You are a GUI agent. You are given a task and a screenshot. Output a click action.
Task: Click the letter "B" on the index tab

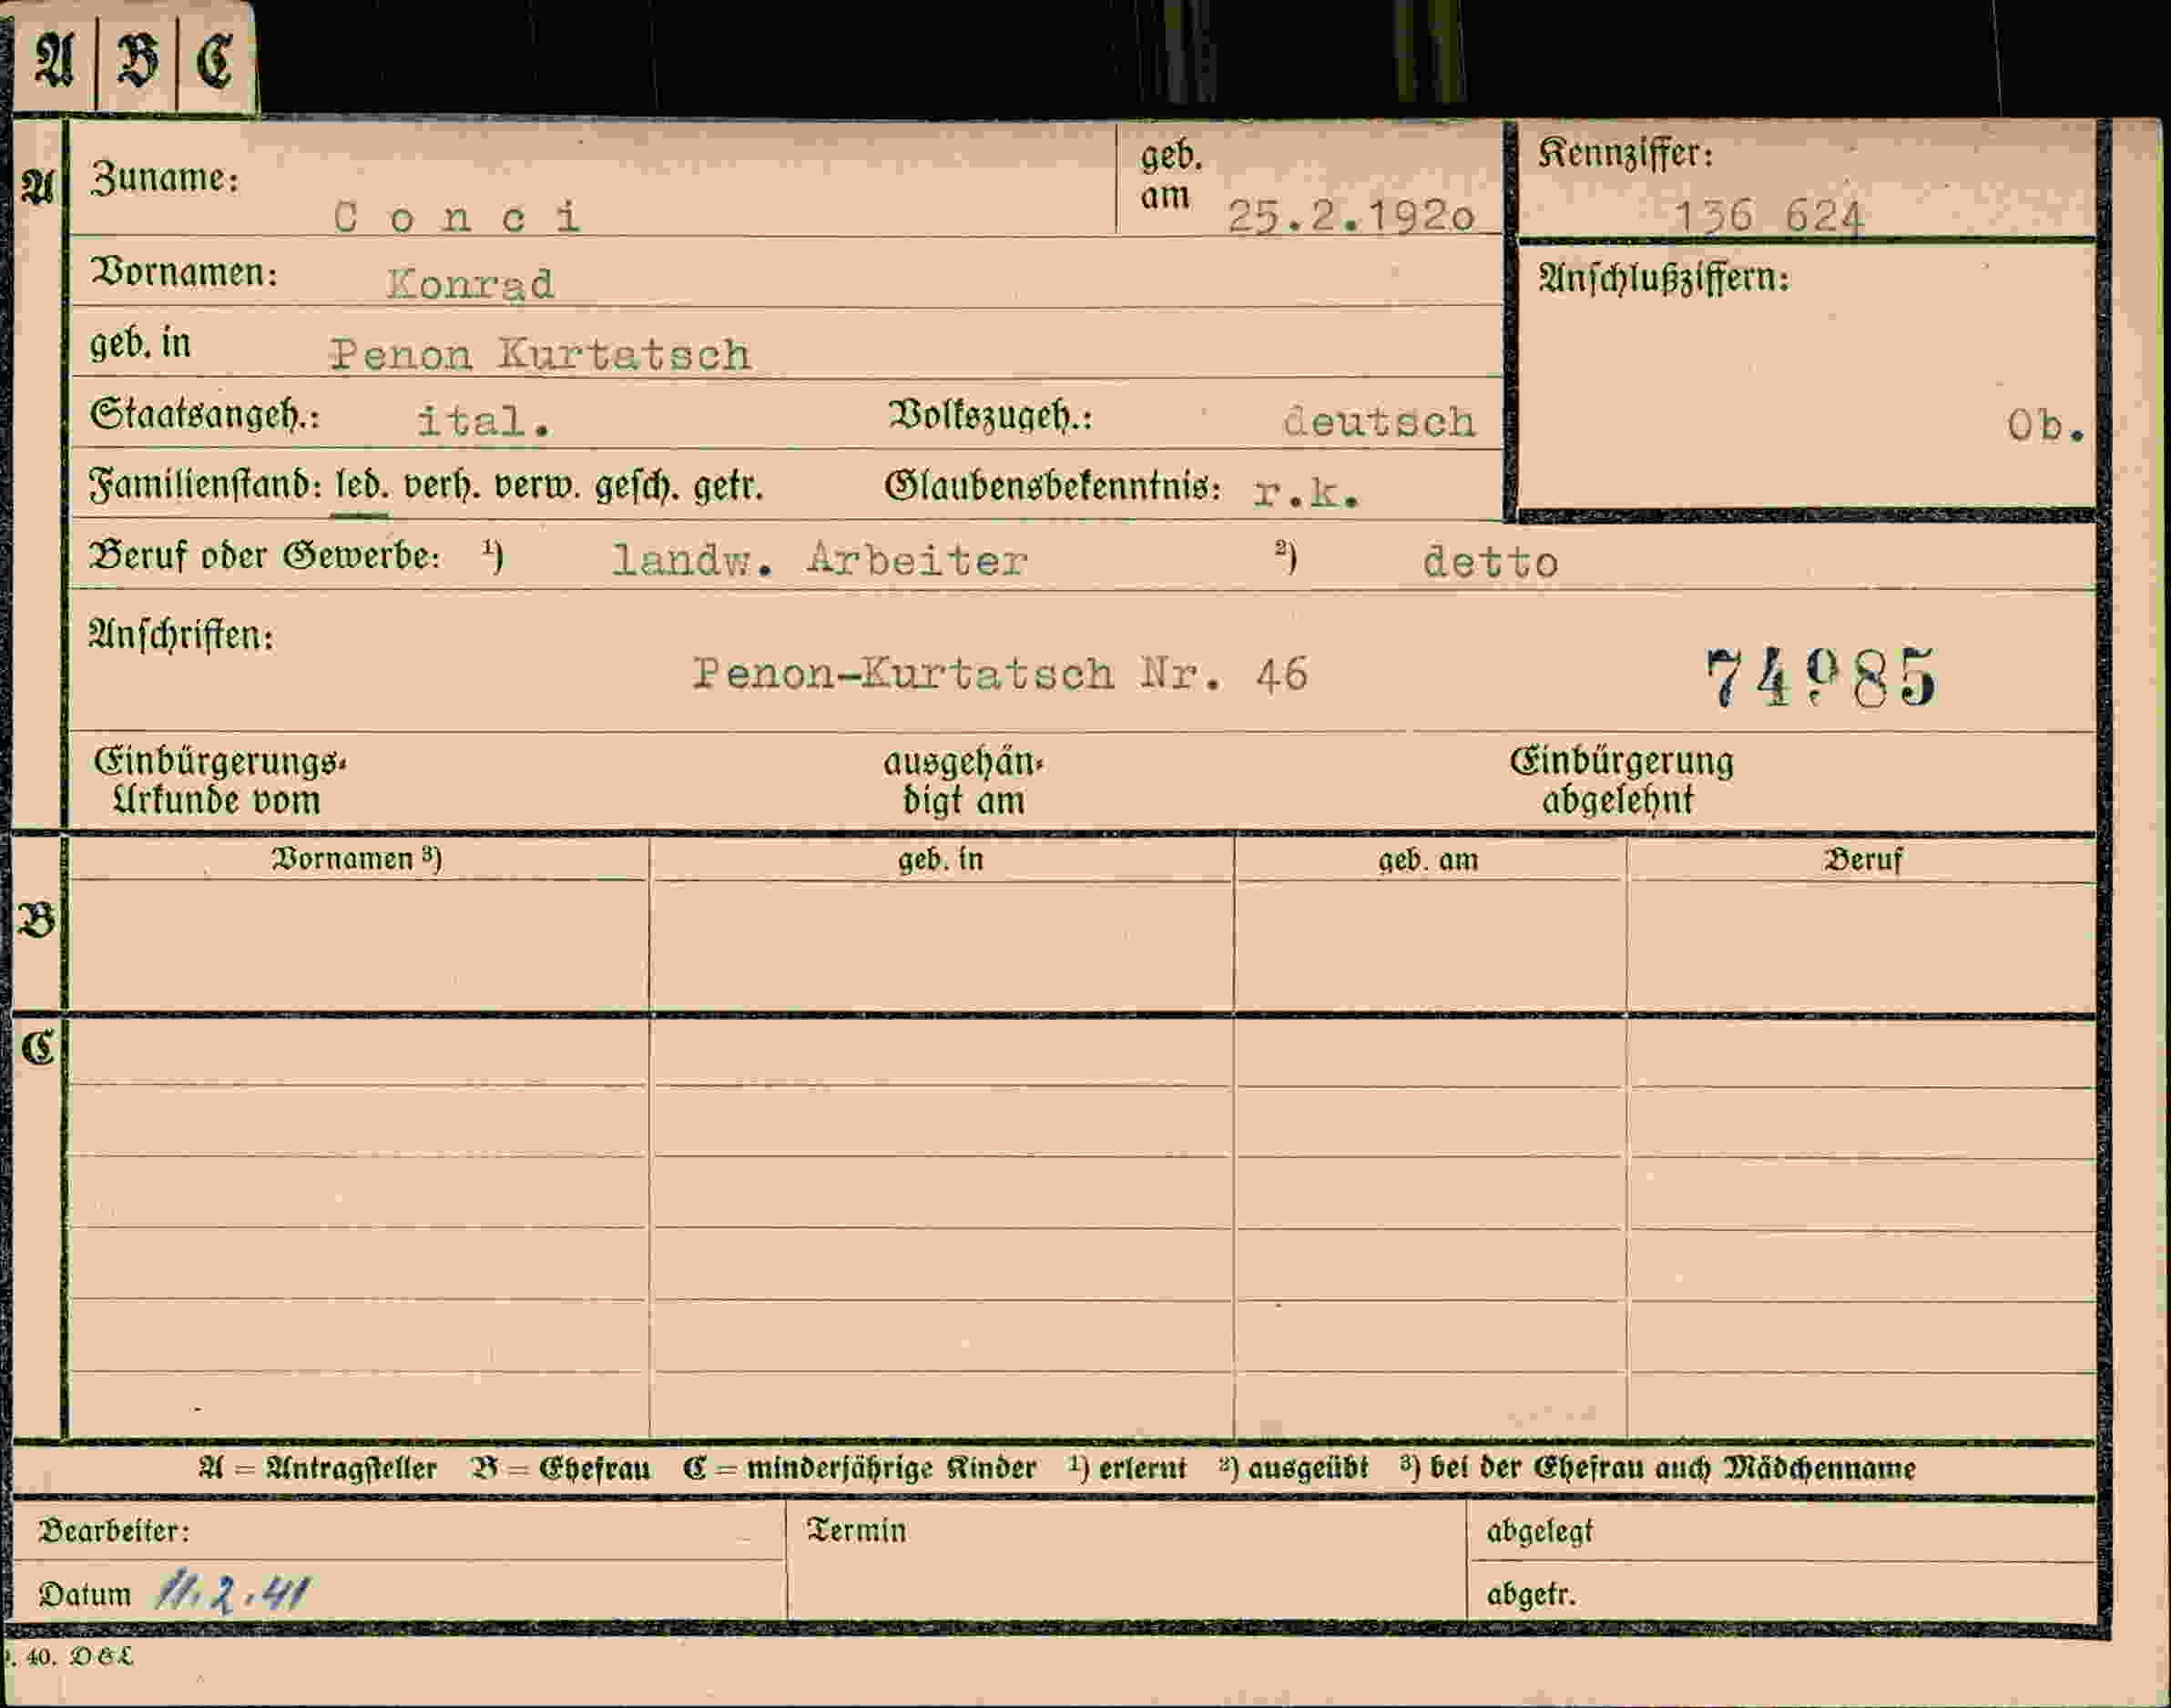pyautogui.click(x=137, y=61)
